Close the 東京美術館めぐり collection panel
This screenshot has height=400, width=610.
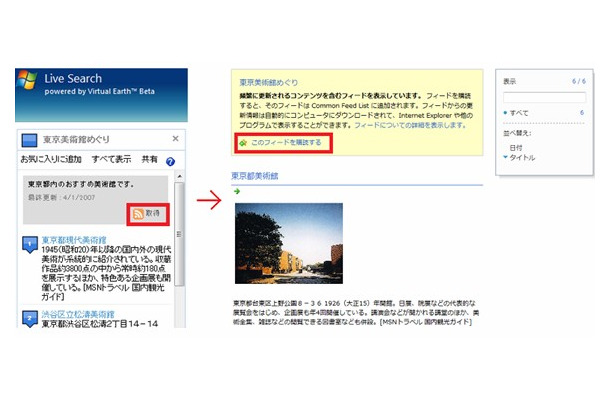tap(175, 139)
